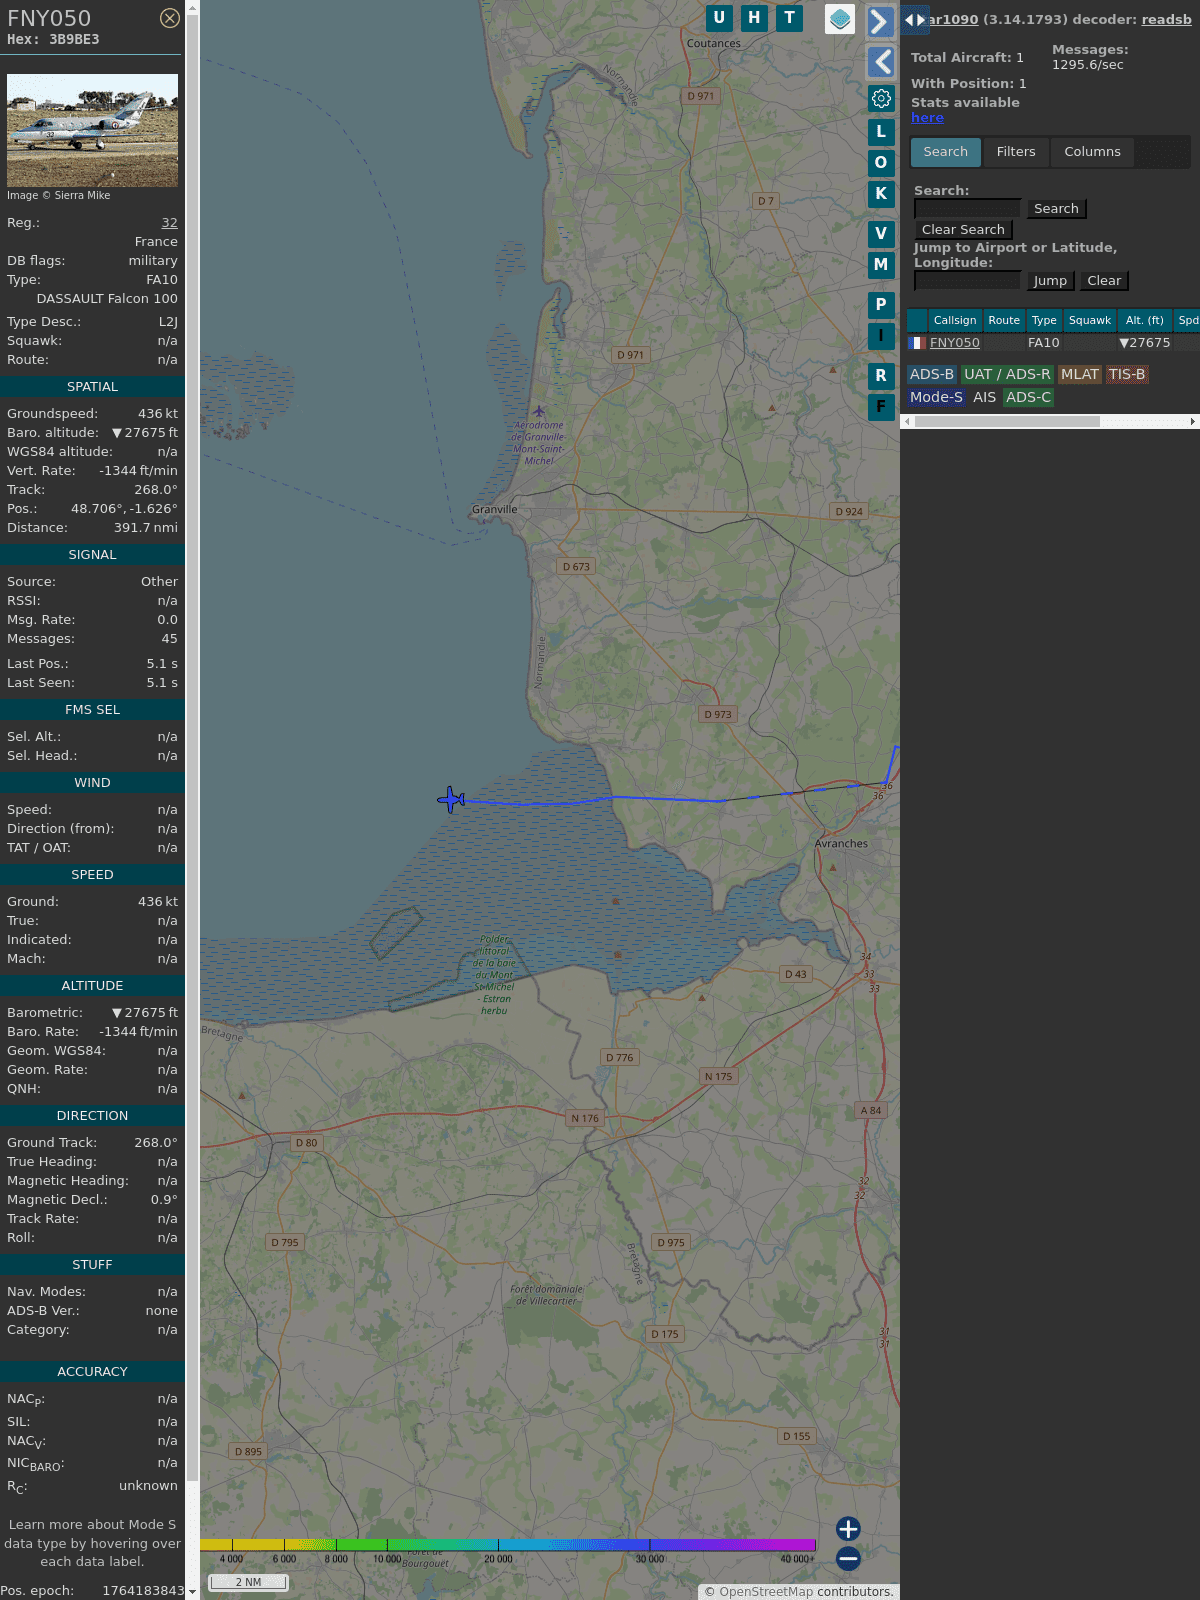Open the Columns tab

point(1092,152)
